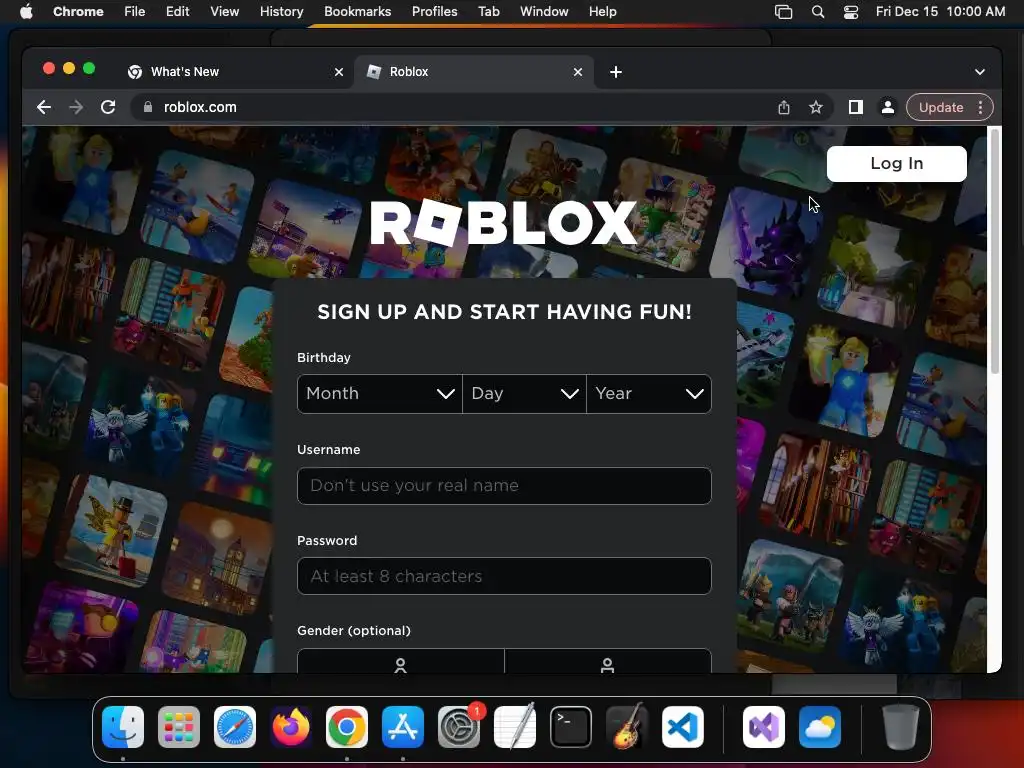Open GarageBand from the dock

[x=627, y=727]
